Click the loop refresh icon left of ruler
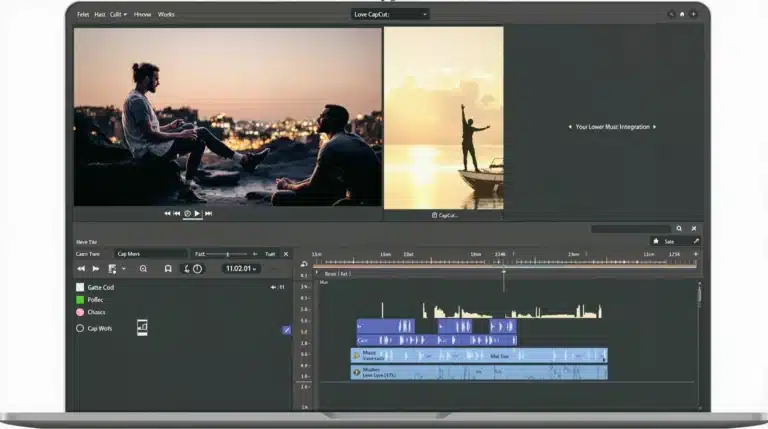 [304, 264]
